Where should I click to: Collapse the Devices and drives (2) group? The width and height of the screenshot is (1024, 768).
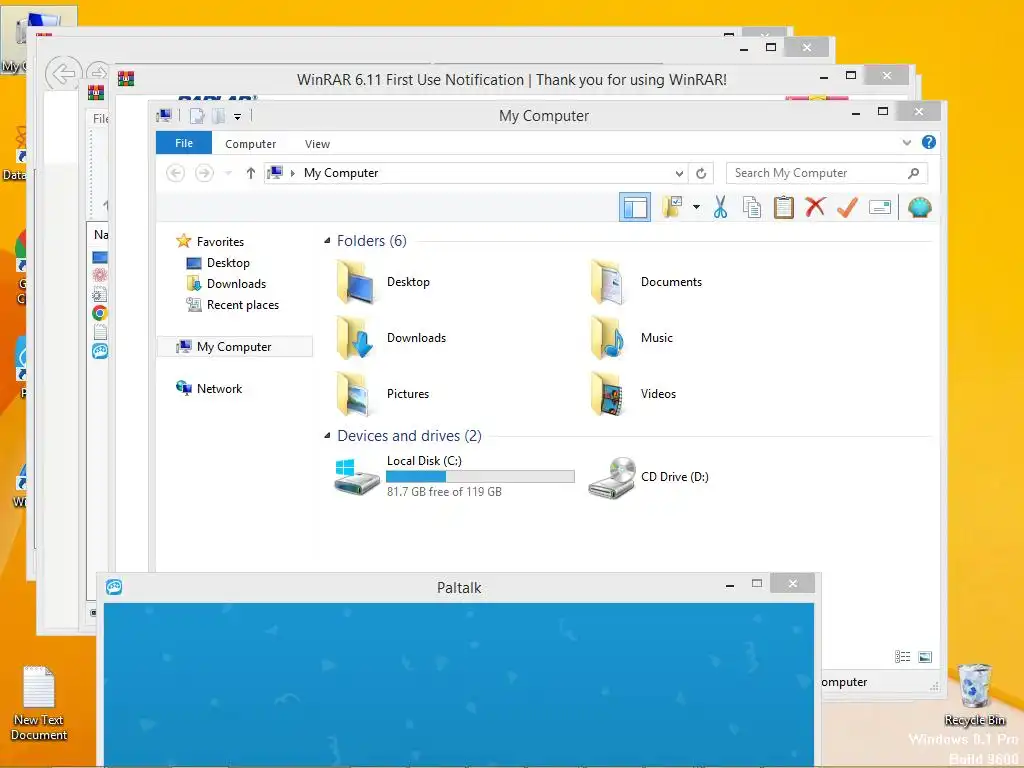tap(327, 436)
